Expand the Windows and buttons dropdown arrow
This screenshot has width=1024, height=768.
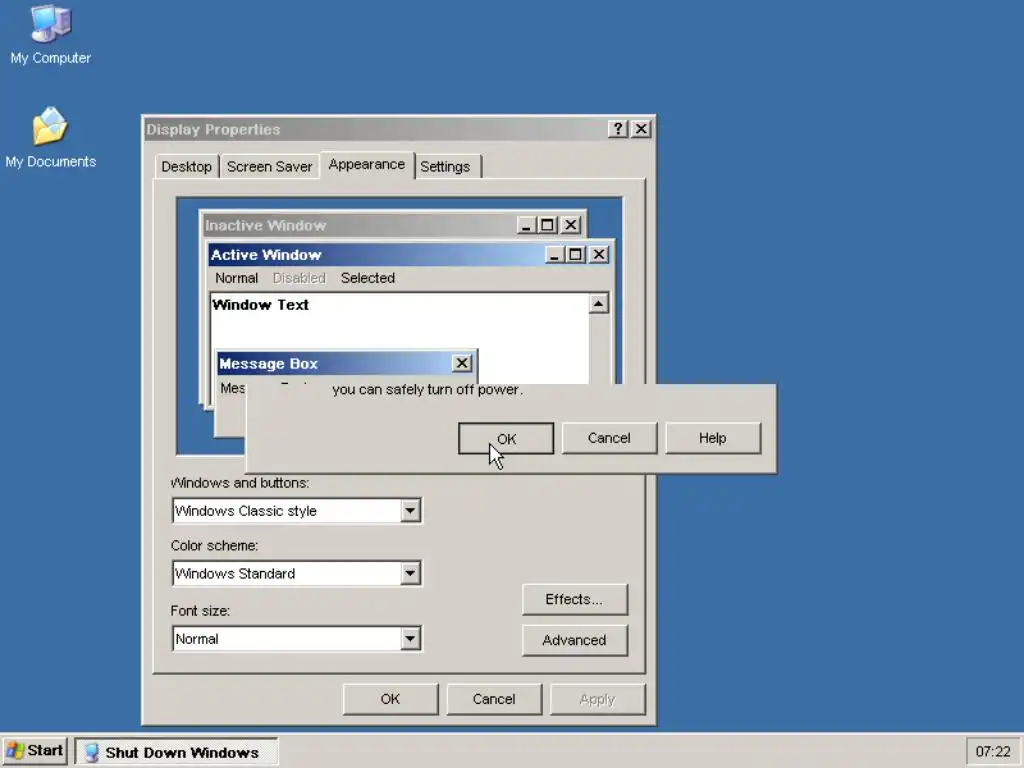pos(410,511)
